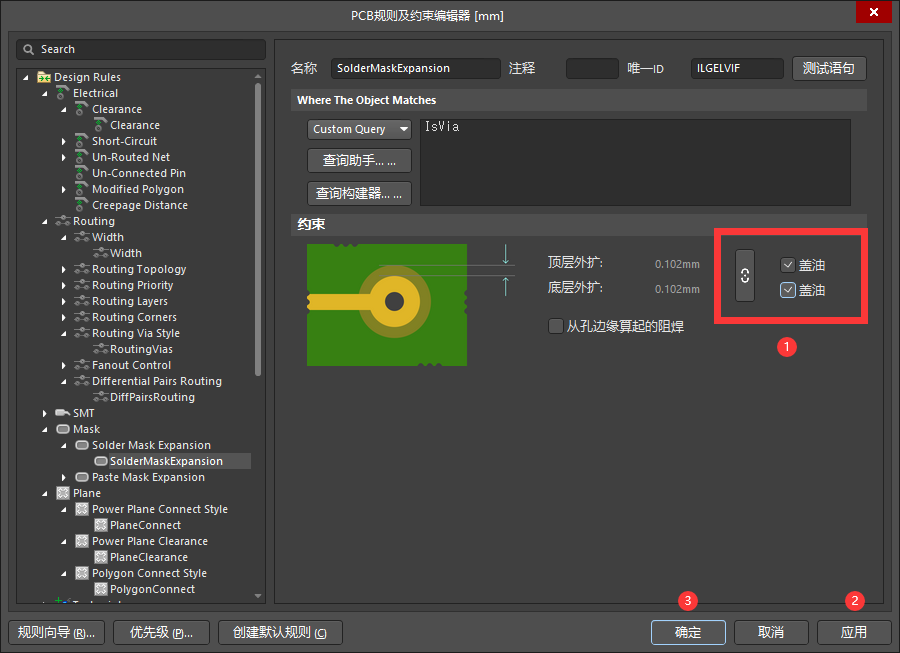Click the Mask category icon
The image size is (900, 653).
pos(63,429)
